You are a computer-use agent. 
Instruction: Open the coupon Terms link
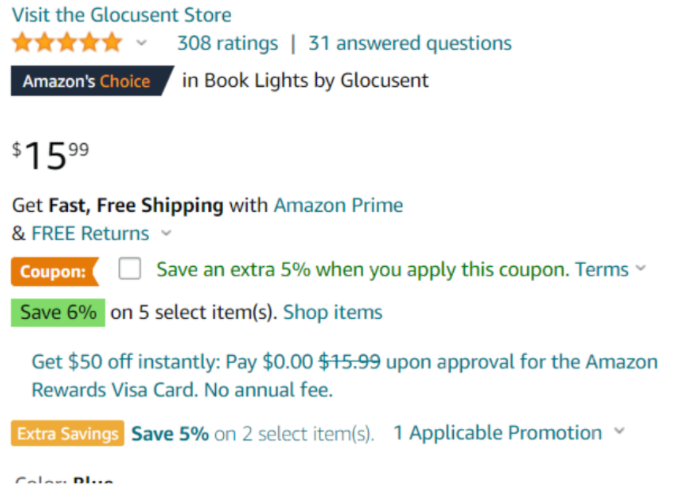(x=601, y=269)
